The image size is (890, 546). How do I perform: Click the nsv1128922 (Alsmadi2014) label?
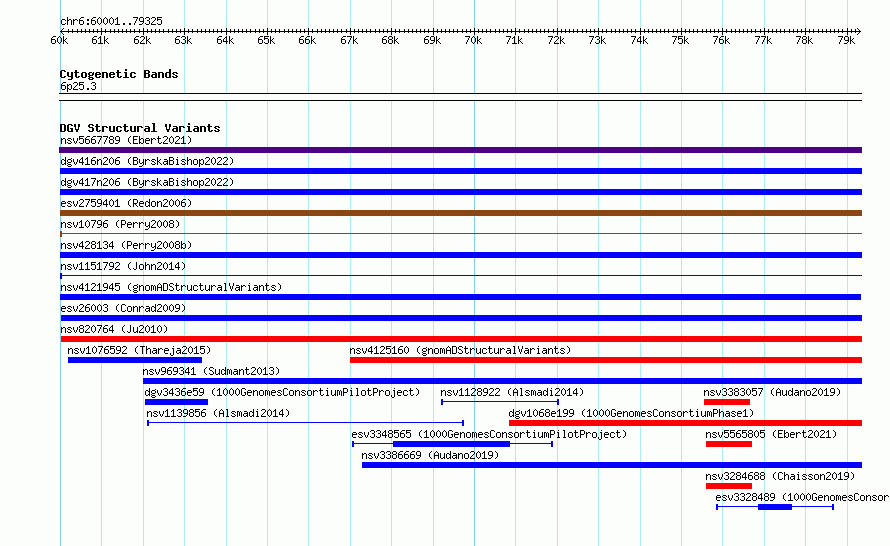[512, 392]
